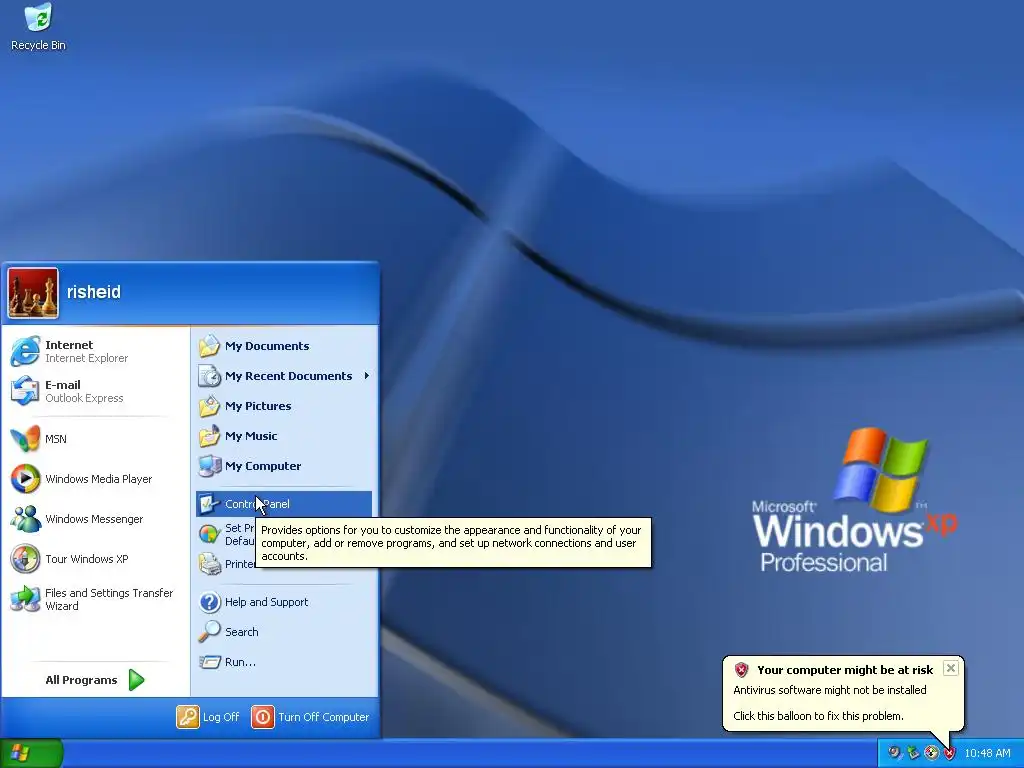The image size is (1024, 768).
Task: Select Windows Media Player entry text
Action: (x=99, y=479)
